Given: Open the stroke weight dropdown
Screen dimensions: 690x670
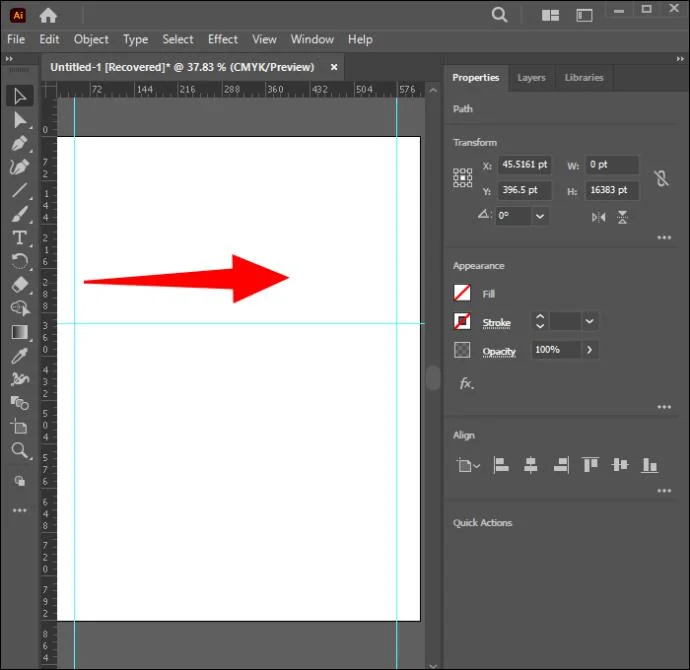Looking at the screenshot, I should [x=590, y=321].
